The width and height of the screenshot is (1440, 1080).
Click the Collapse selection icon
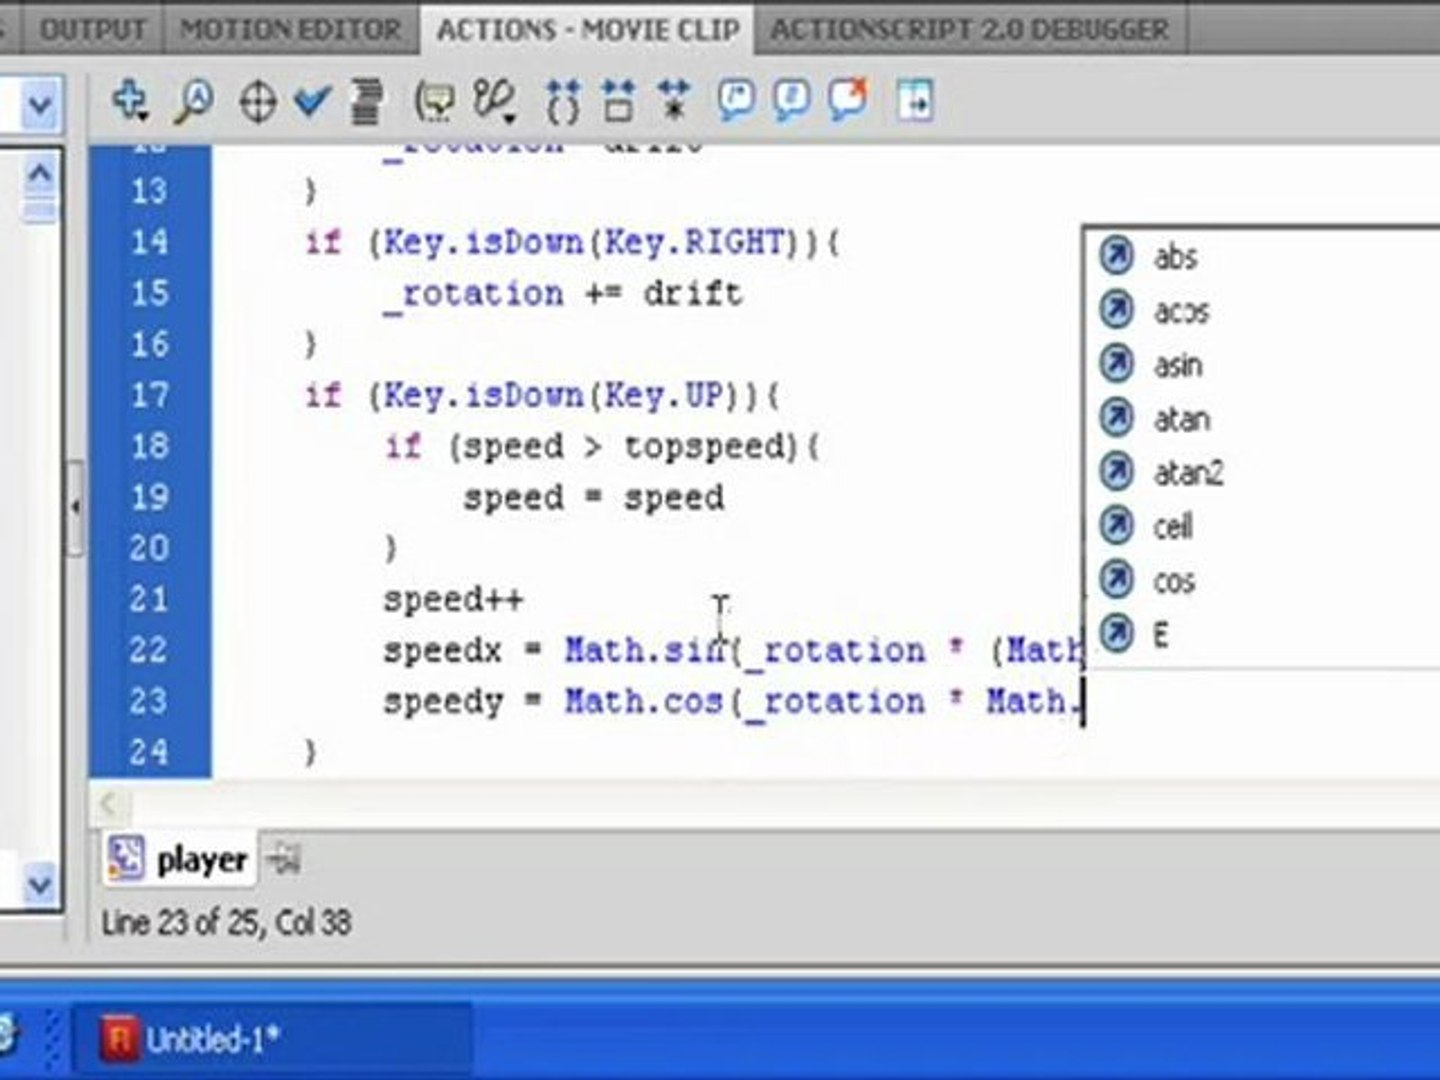[619, 102]
